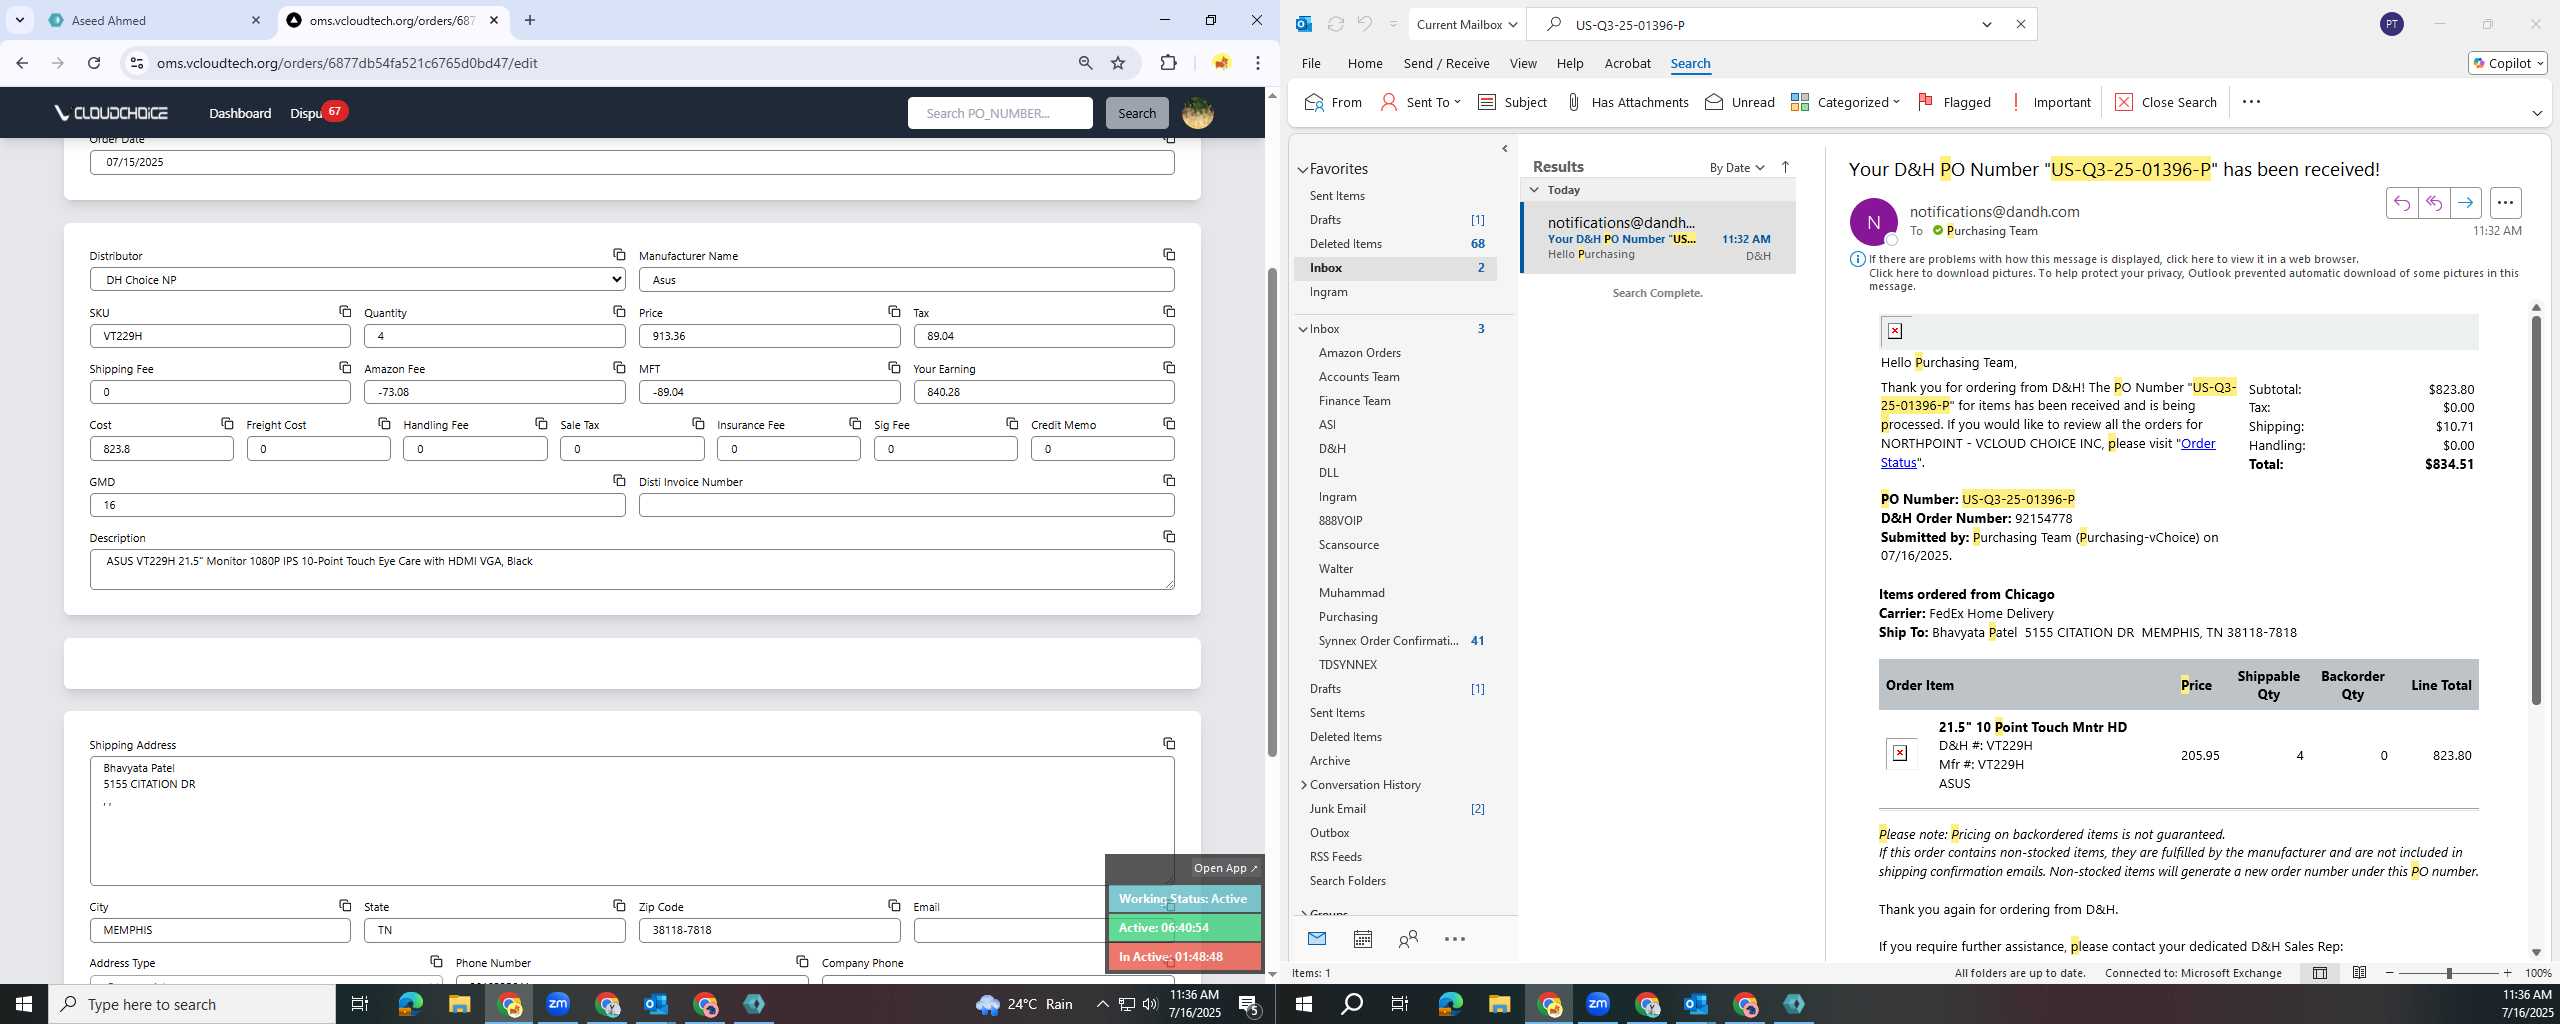Viewport: 2560px width, 1024px height.
Task: Click Forward arrow in Outlook message
Action: click(2466, 203)
